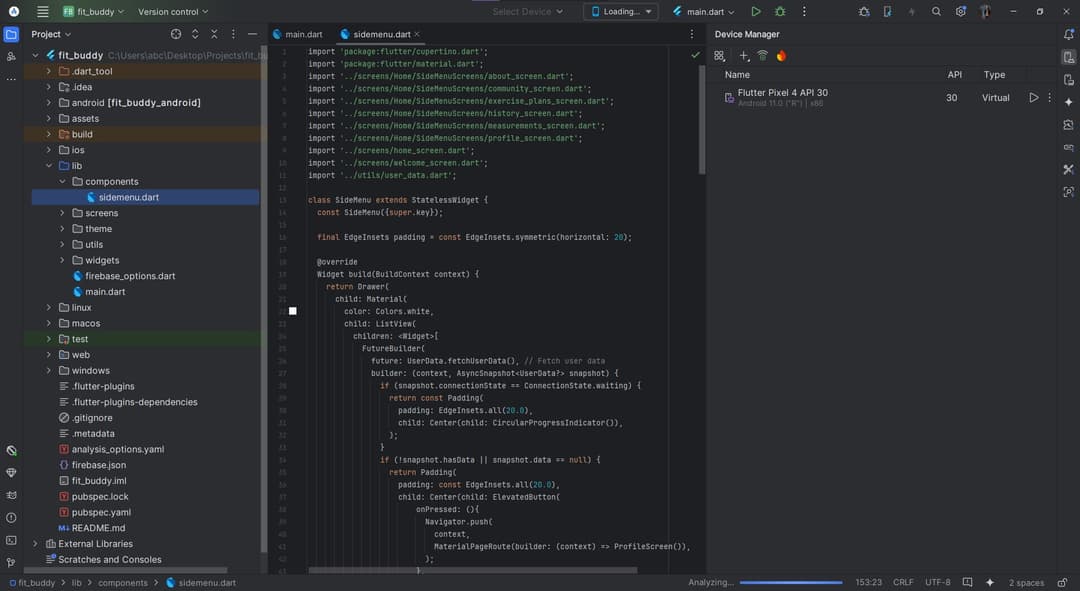Click the white color swatch in editor gutter
This screenshot has width=1080, height=591.
293,311
